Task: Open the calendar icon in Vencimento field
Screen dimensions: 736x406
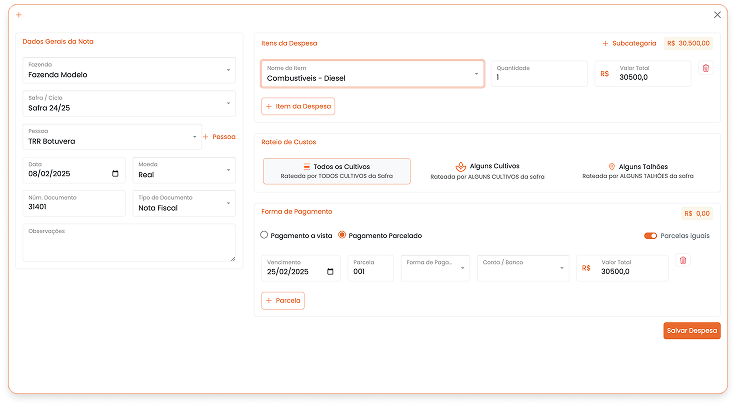Action: coord(334,272)
